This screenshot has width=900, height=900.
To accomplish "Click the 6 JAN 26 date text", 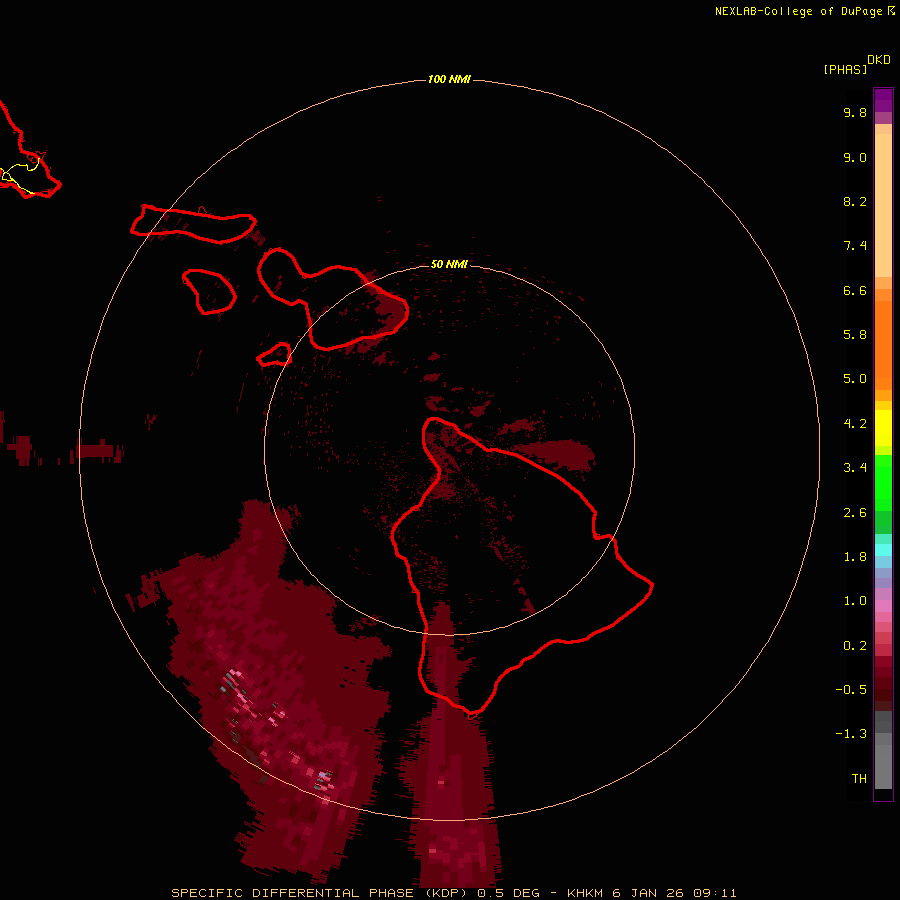I will coord(649,893).
